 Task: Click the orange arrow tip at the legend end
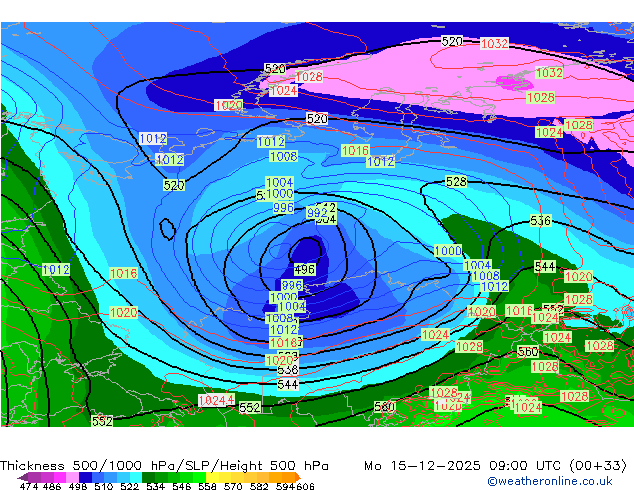[x=298, y=477]
